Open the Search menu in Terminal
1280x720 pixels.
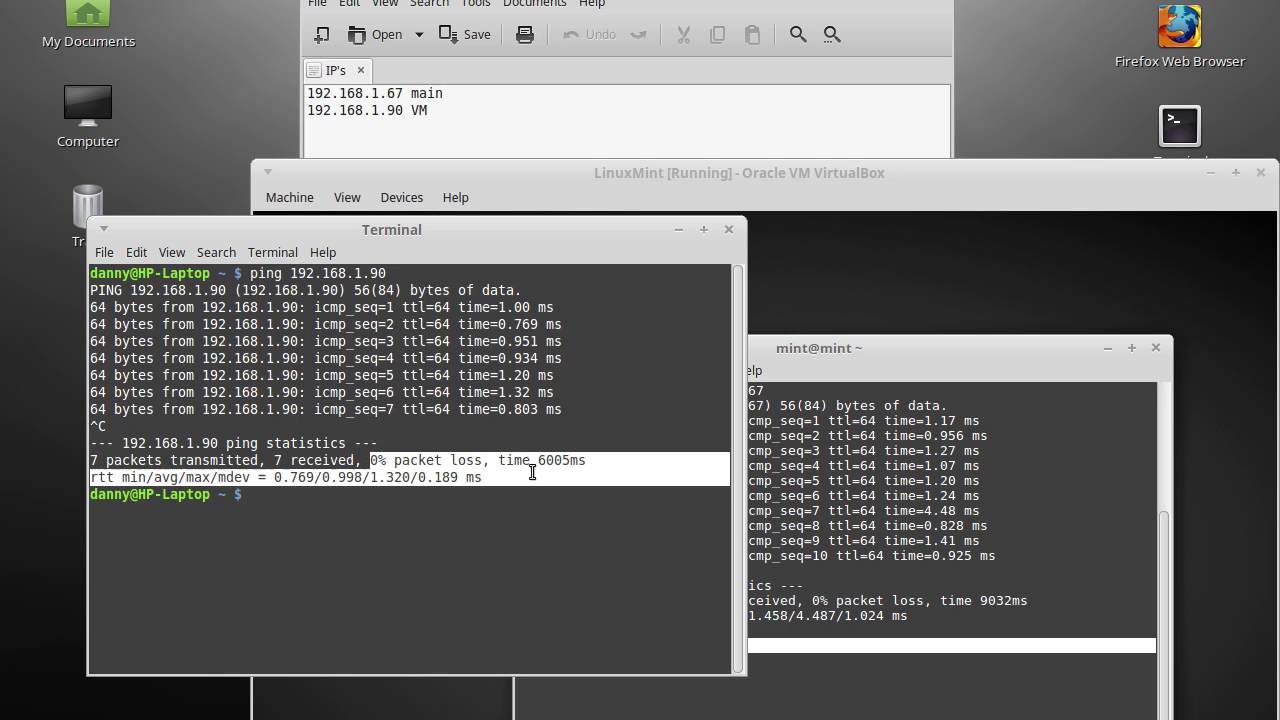[x=216, y=252]
